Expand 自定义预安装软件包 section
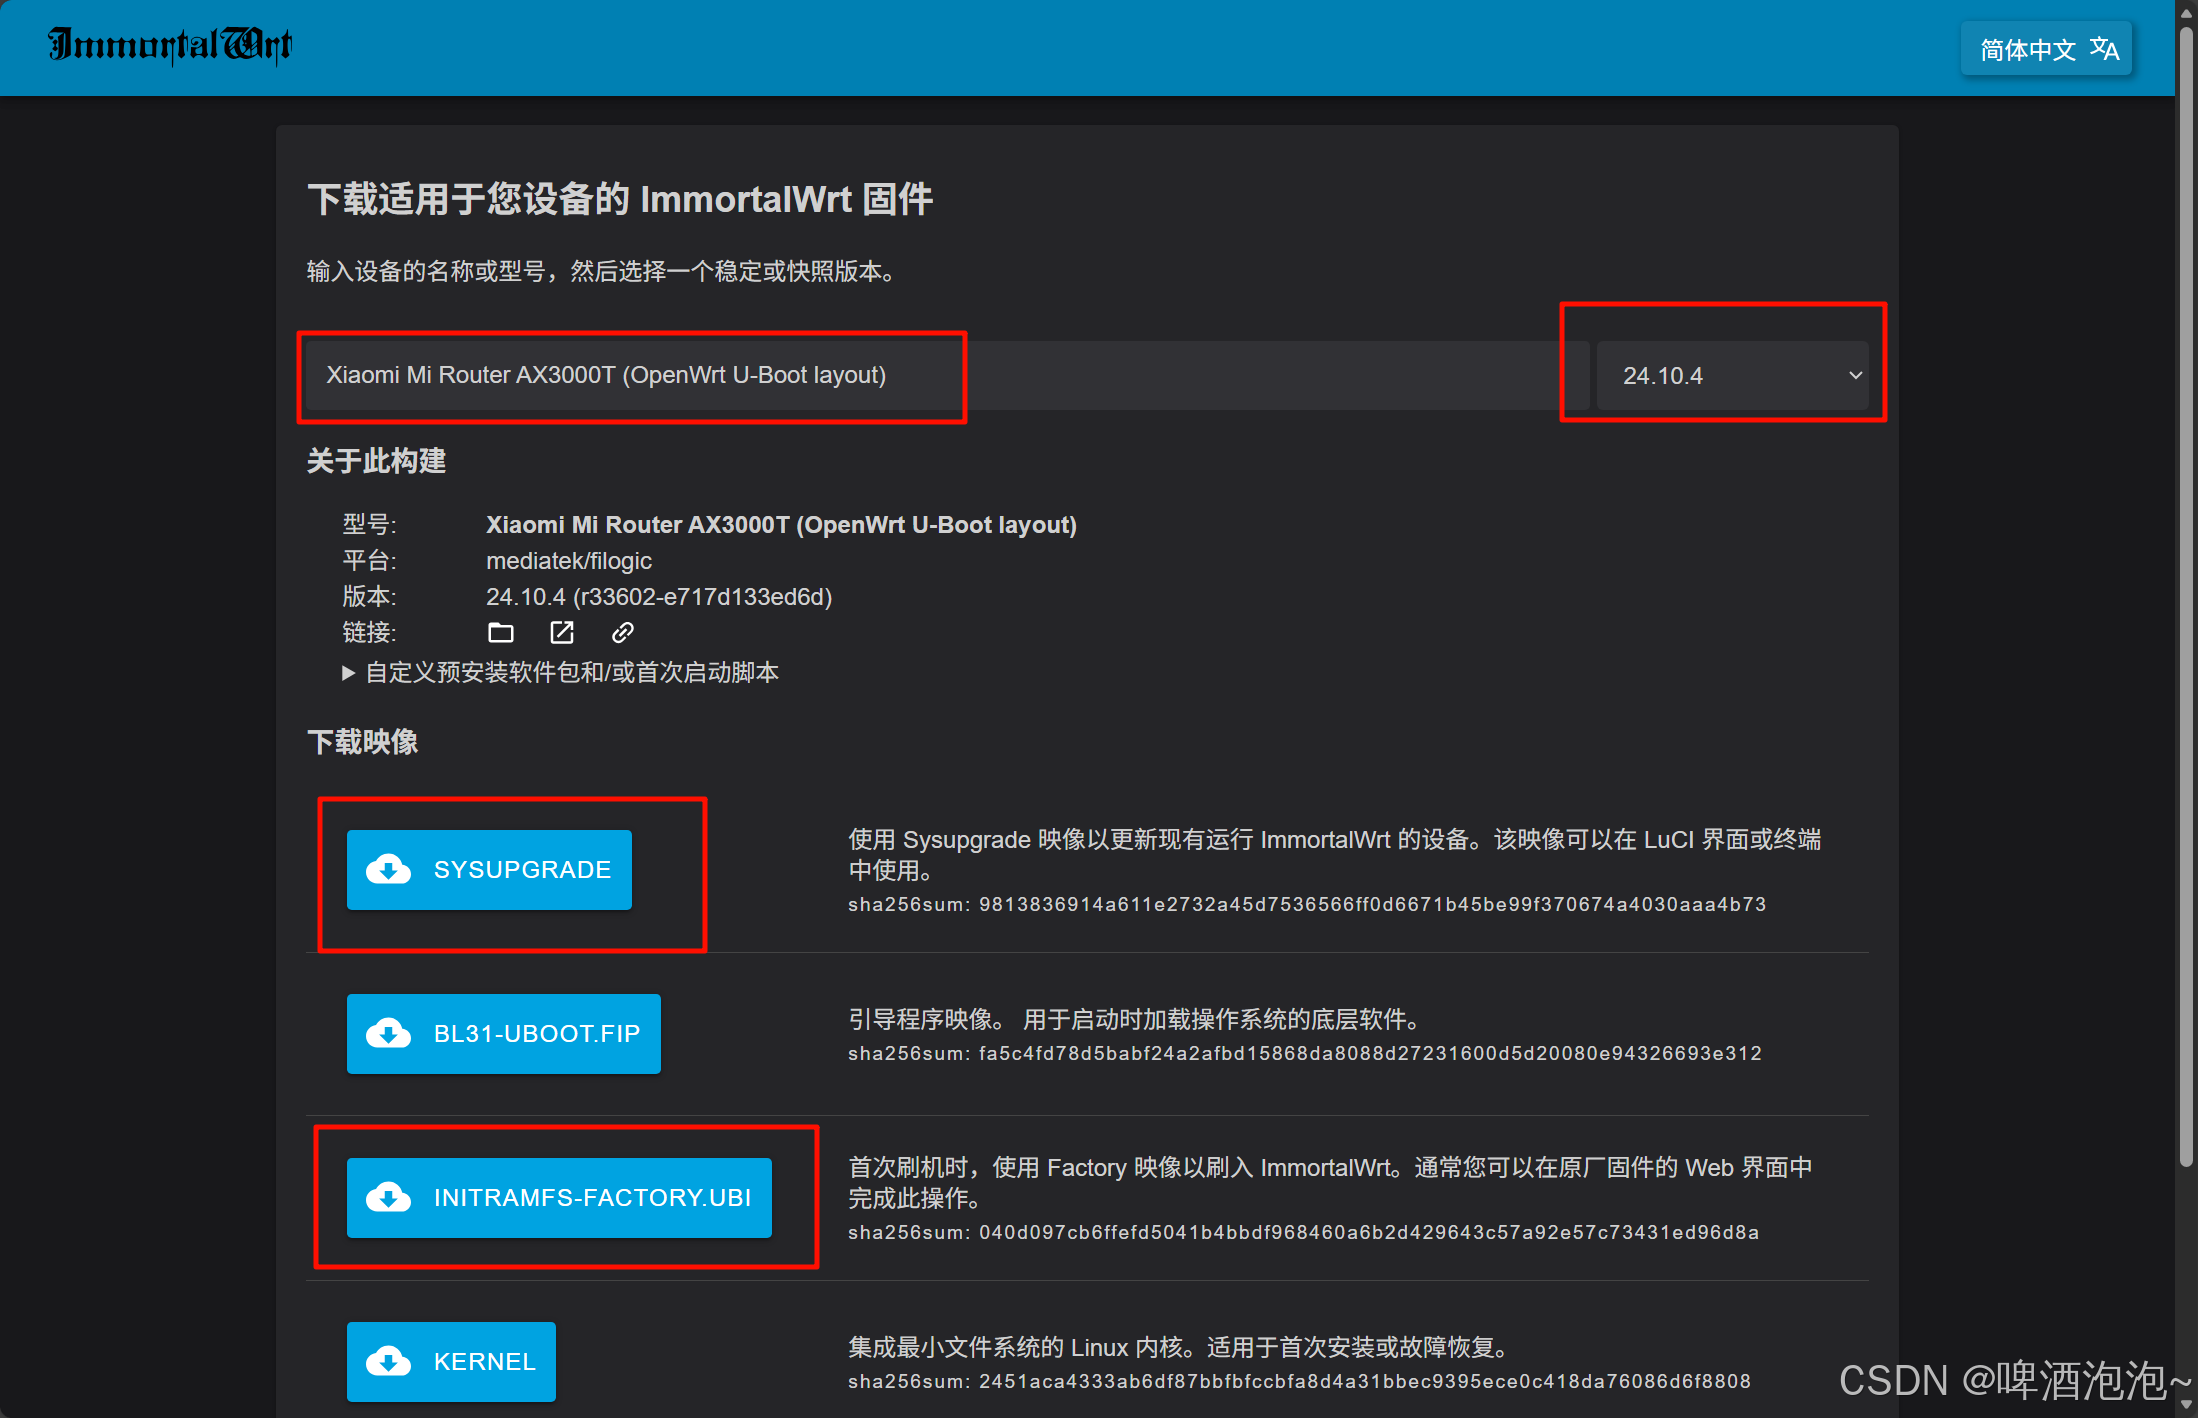 coord(560,672)
